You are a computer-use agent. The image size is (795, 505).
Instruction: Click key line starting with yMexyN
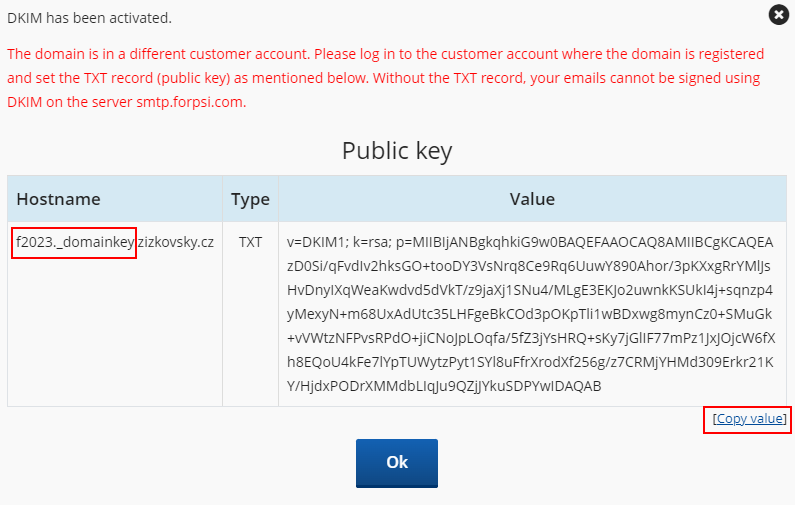(x=529, y=314)
